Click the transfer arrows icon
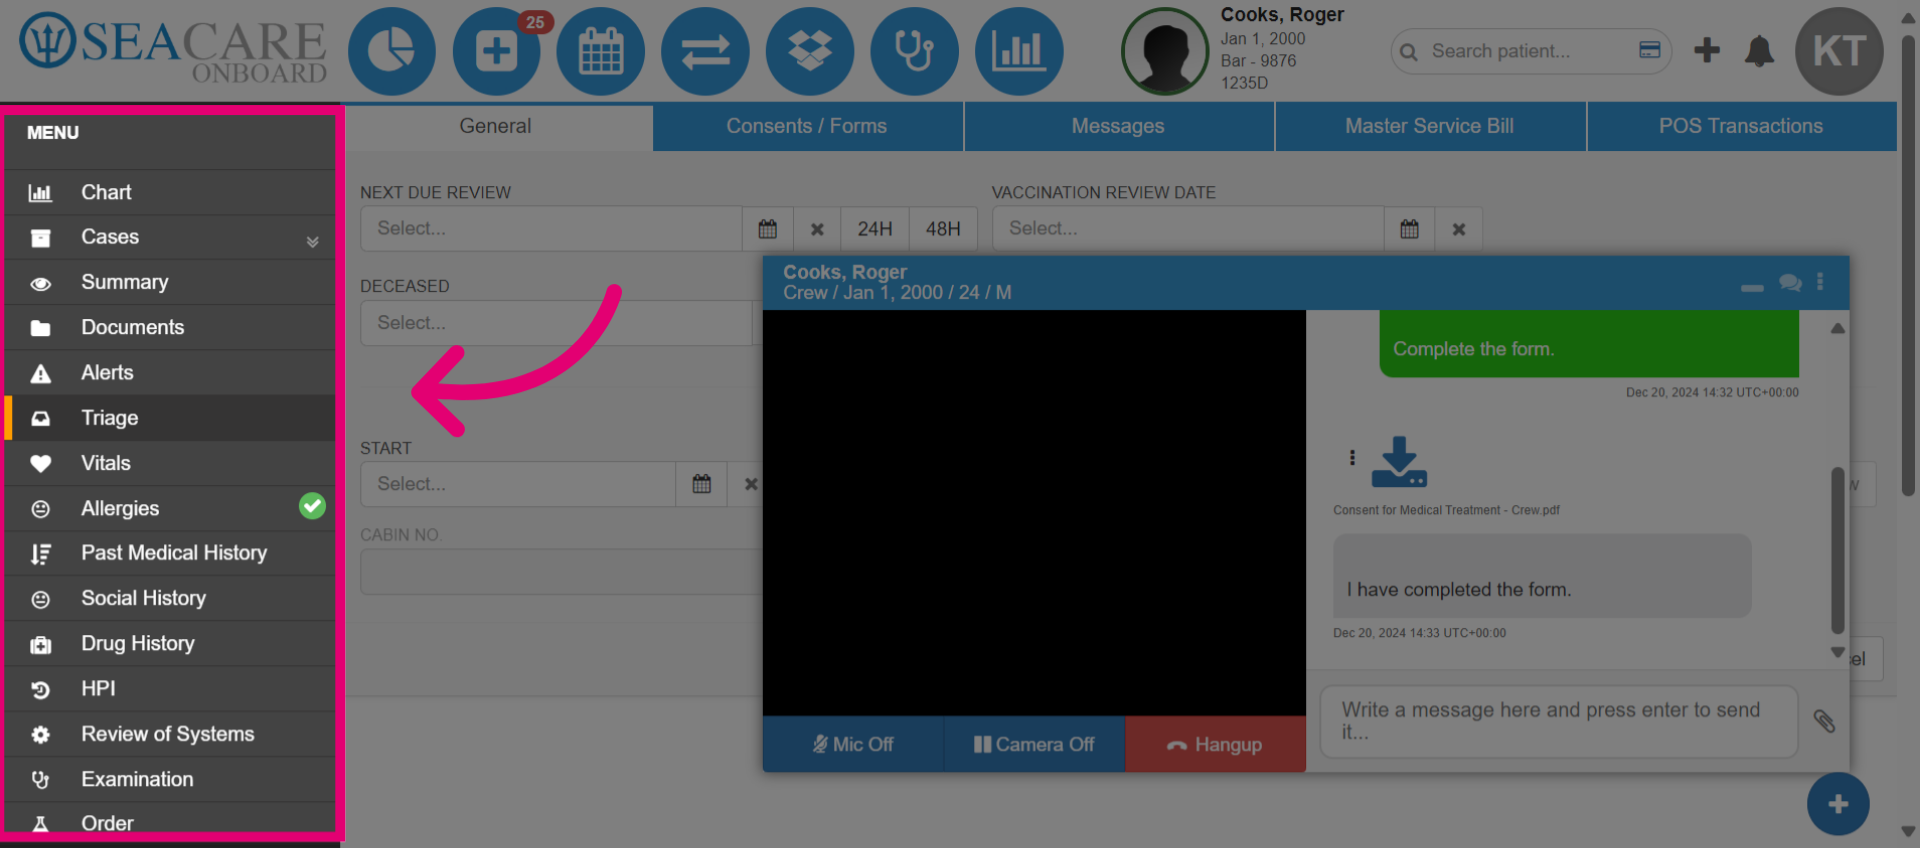The width and height of the screenshot is (1920, 848). click(705, 51)
